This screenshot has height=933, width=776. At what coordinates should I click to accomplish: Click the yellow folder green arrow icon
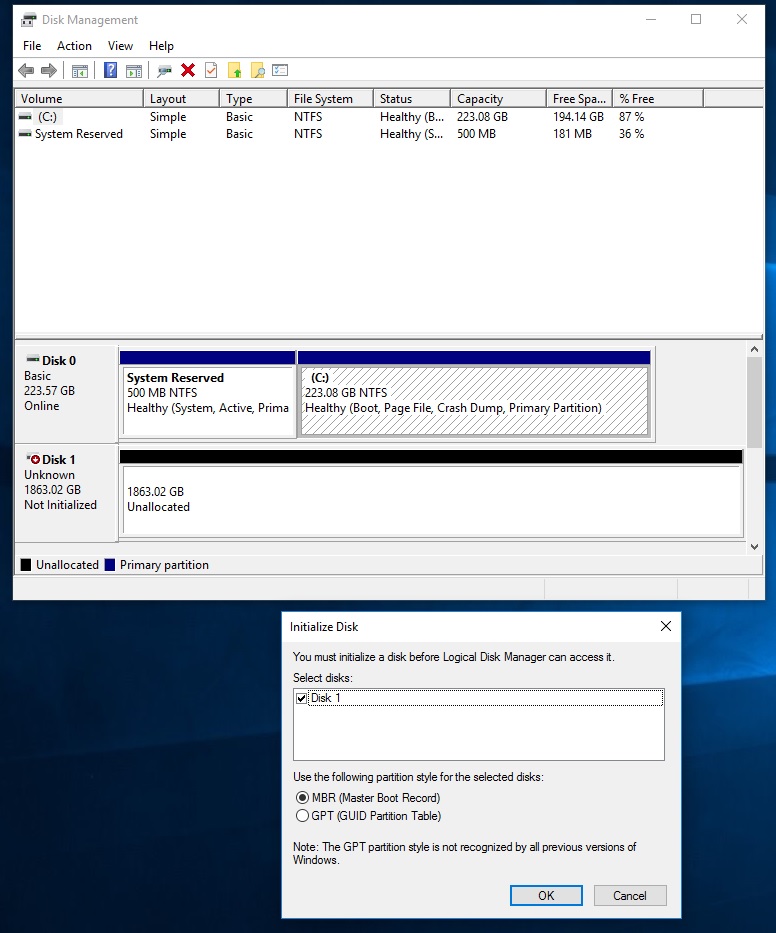click(x=234, y=70)
